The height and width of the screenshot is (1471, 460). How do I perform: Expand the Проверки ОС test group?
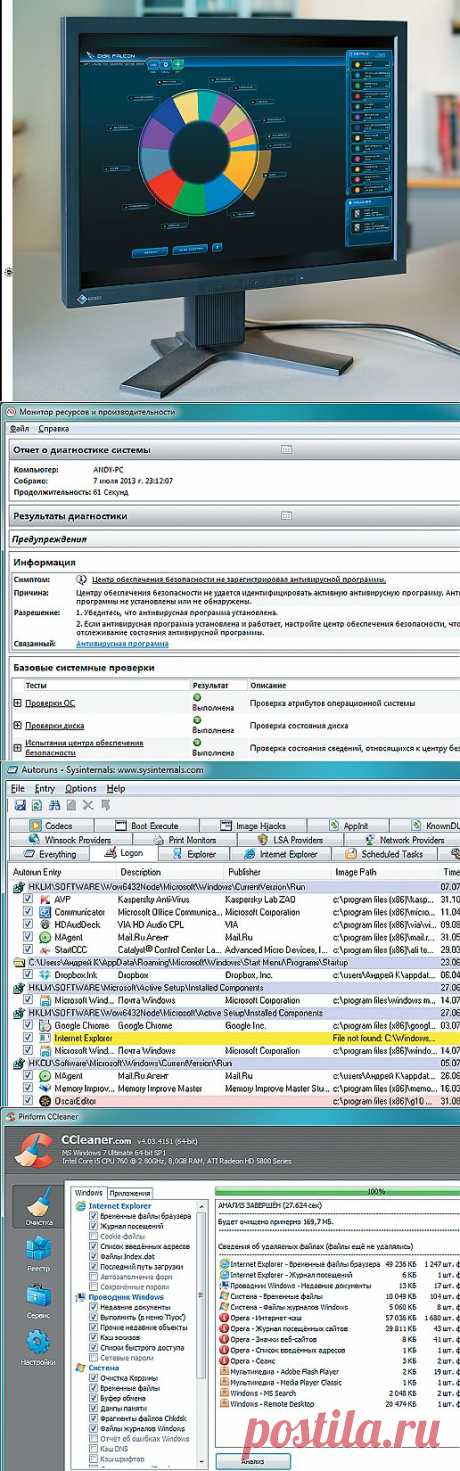click(x=17, y=703)
